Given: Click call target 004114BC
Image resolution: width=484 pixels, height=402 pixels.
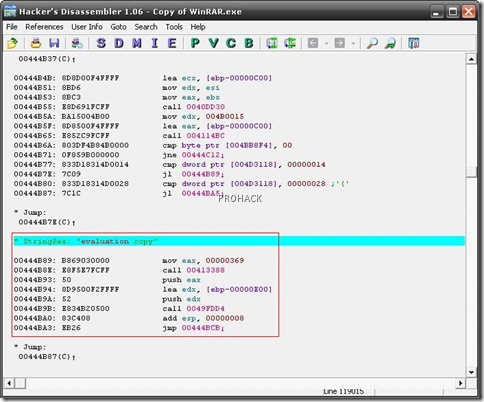Looking at the screenshot, I should coord(205,136).
